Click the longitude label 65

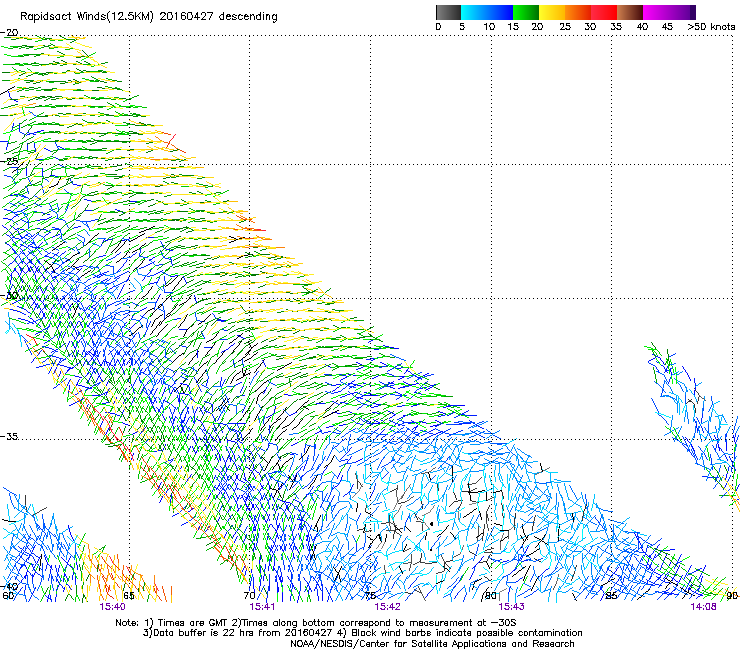coord(129,596)
